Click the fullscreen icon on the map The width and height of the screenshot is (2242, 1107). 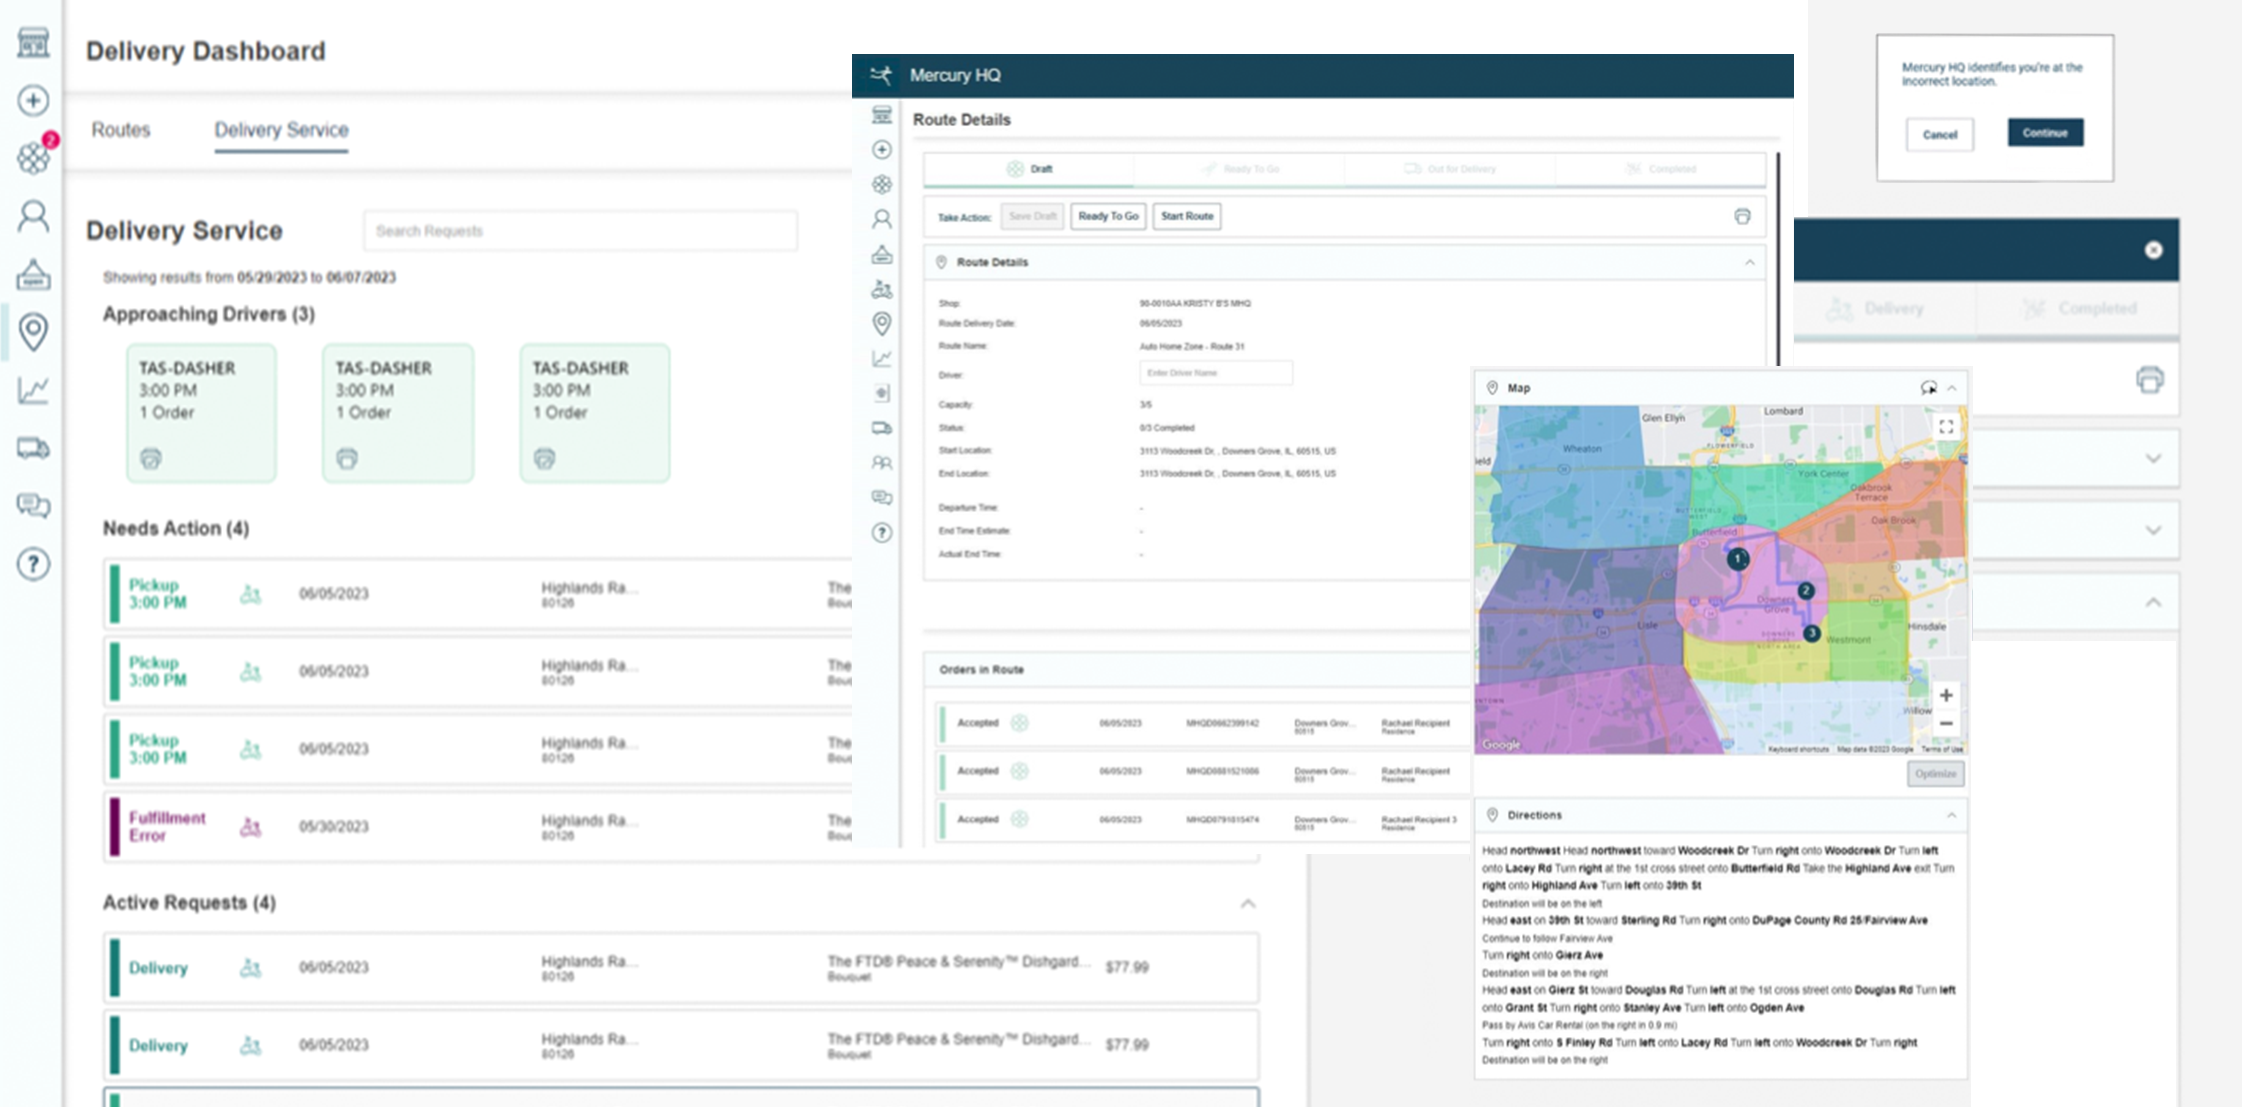pos(1945,427)
